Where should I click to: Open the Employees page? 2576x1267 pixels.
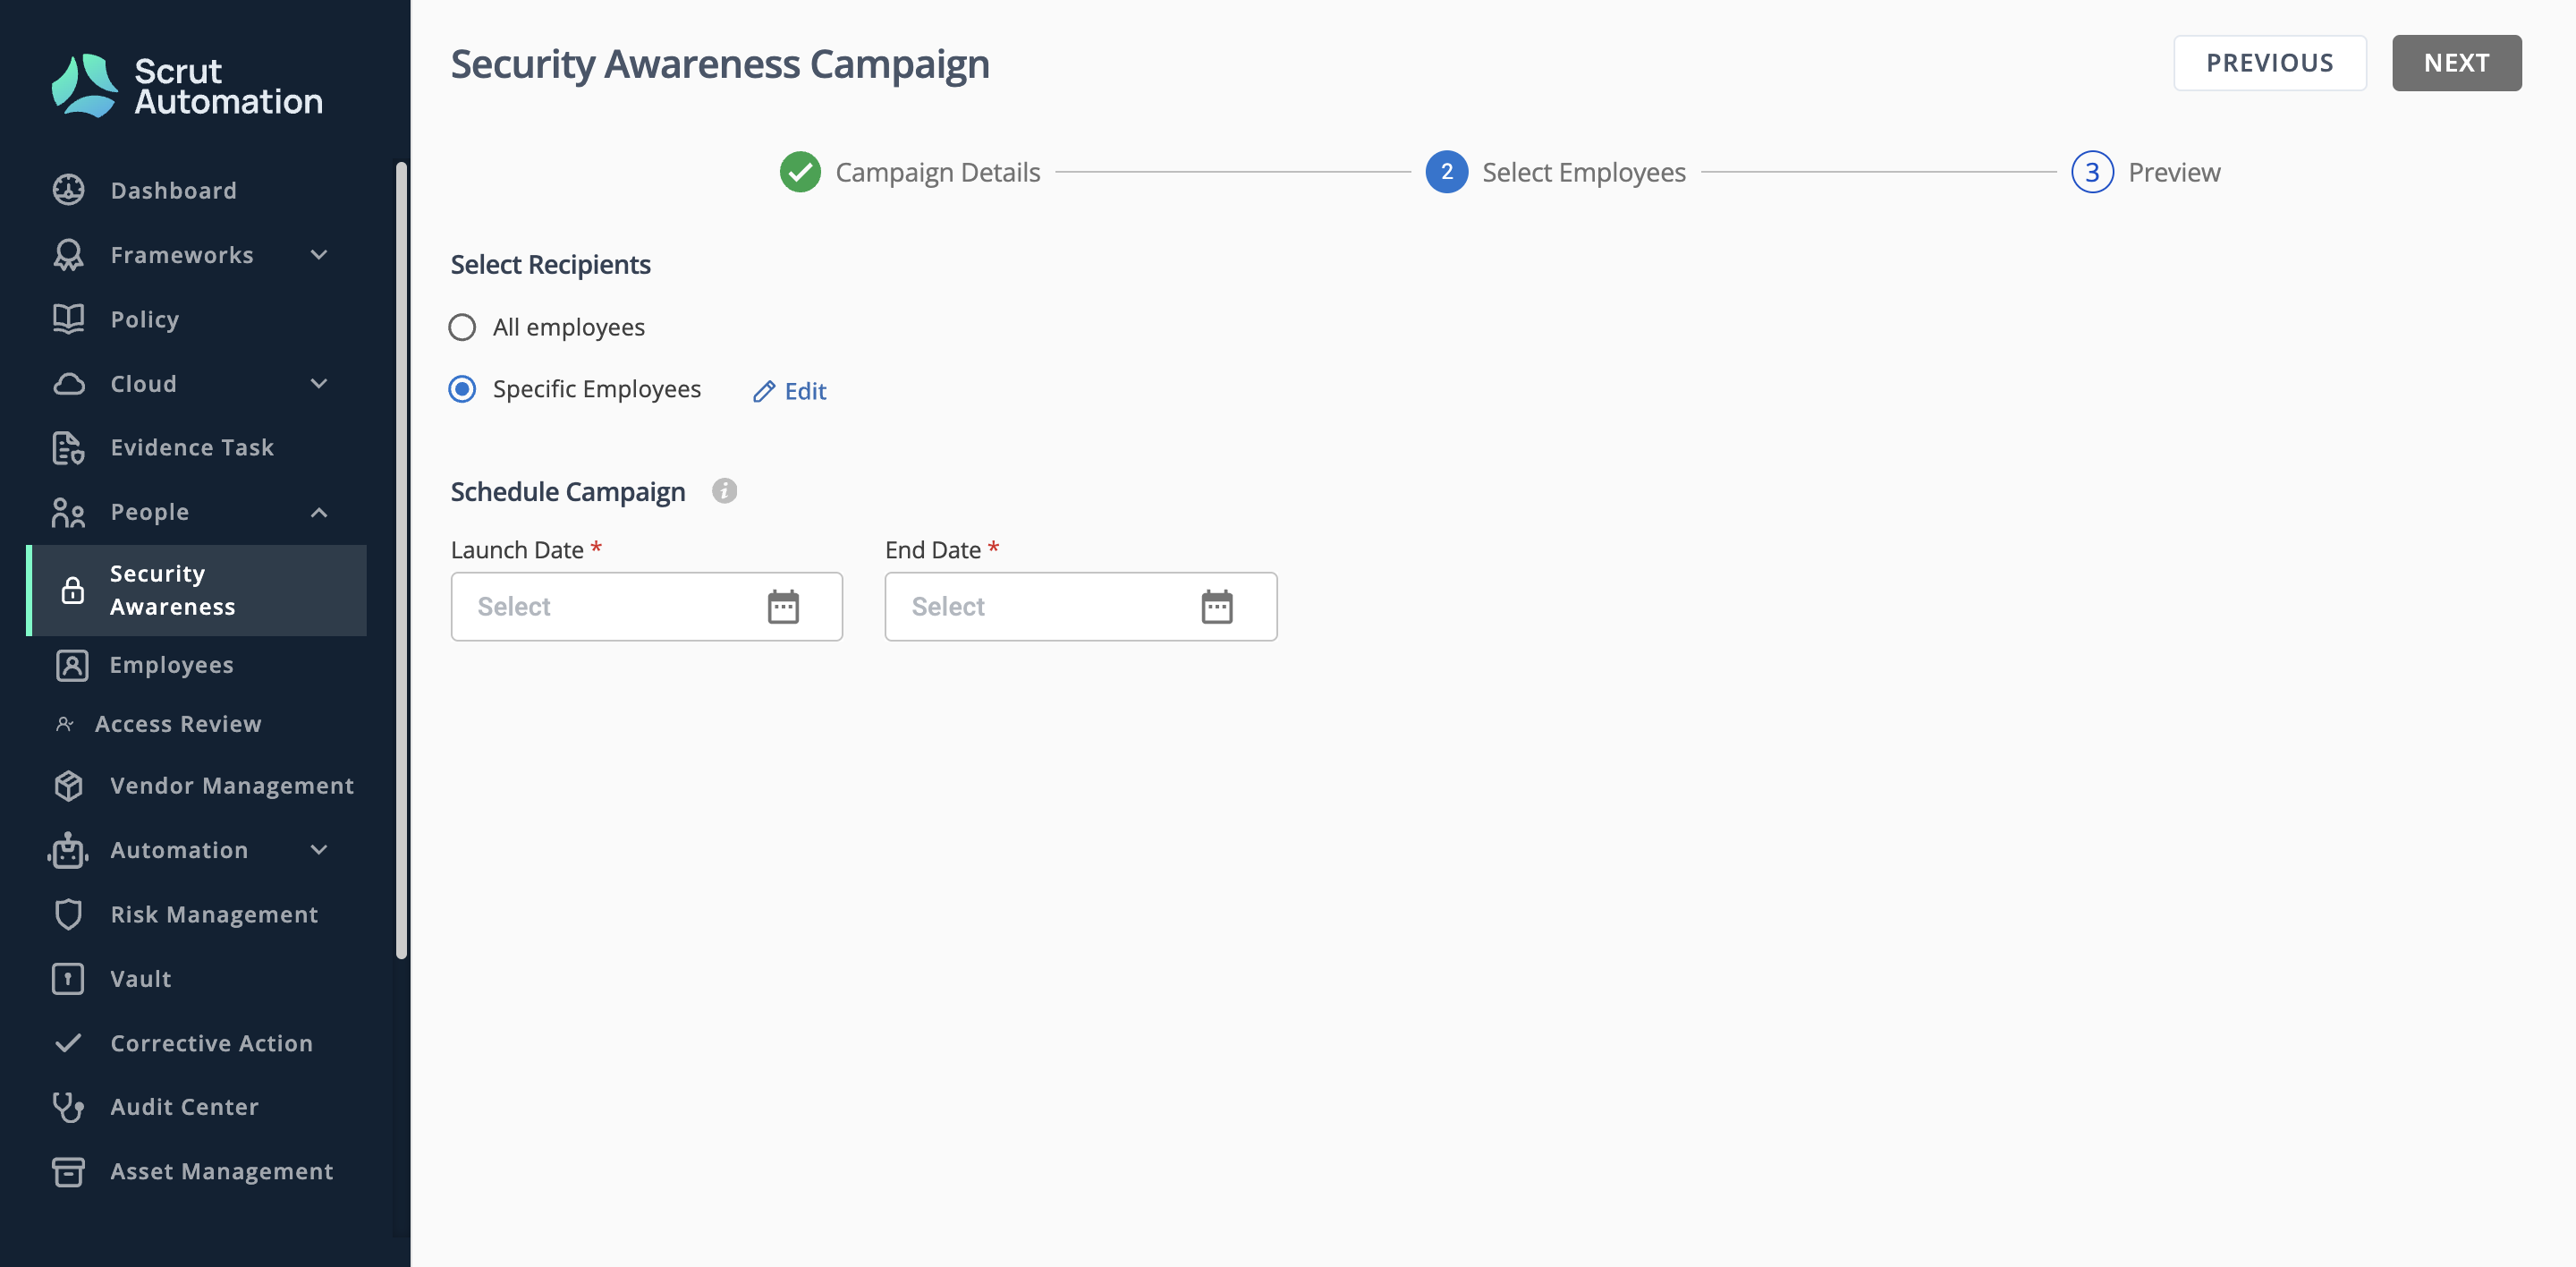pyautogui.click(x=171, y=665)
